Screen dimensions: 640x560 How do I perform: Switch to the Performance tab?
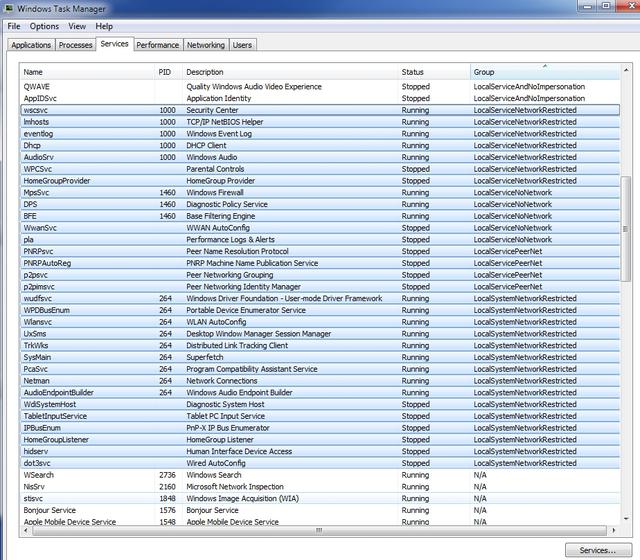158,45
